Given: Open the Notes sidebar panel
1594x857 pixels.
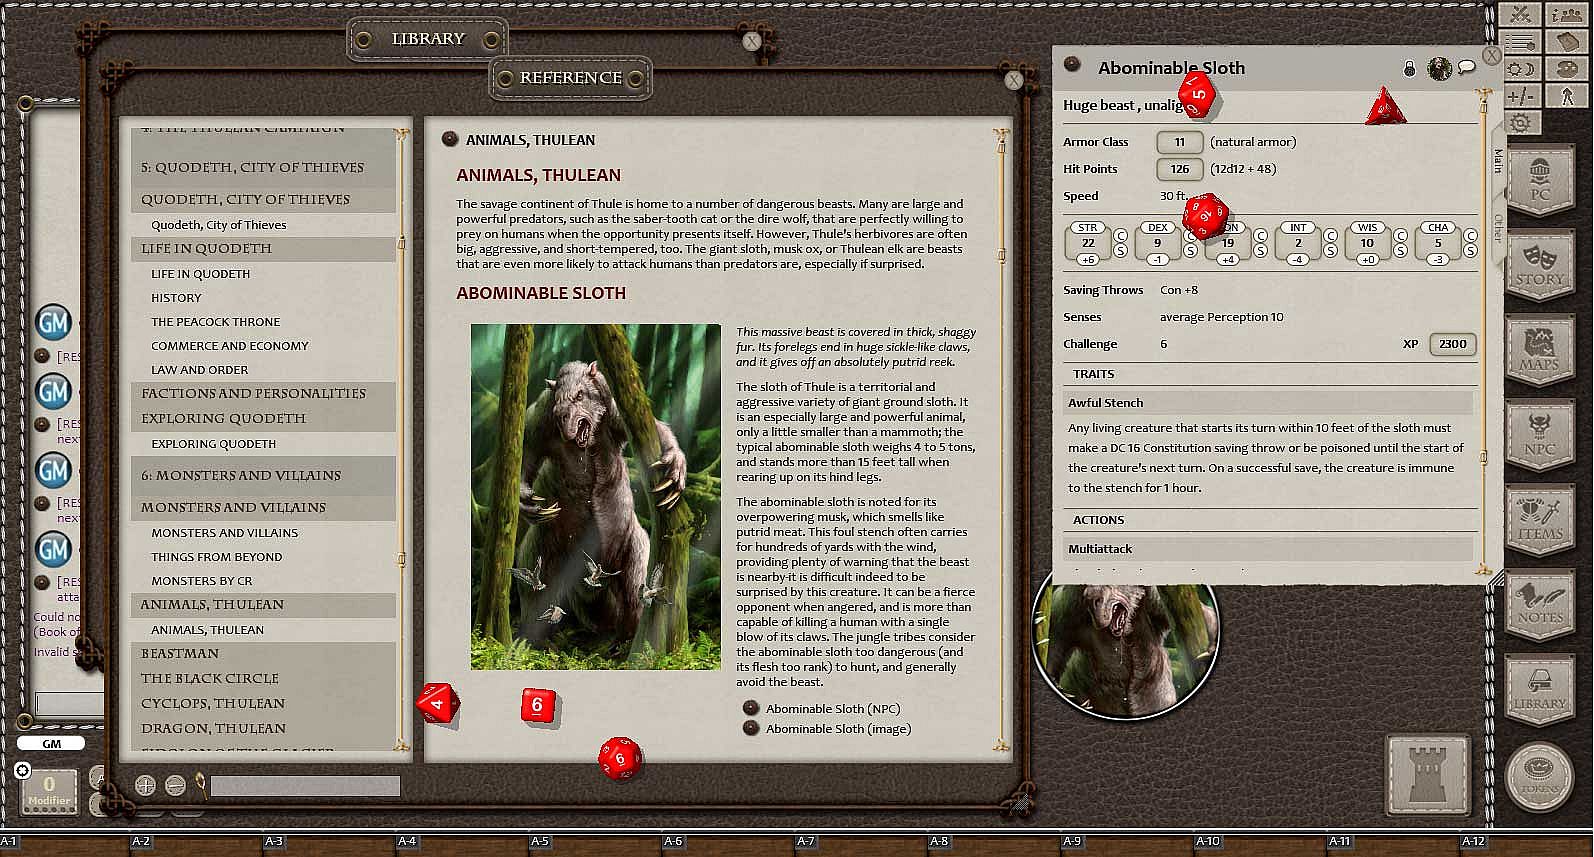Looking at the screenshot, I should pos(1539,605).
